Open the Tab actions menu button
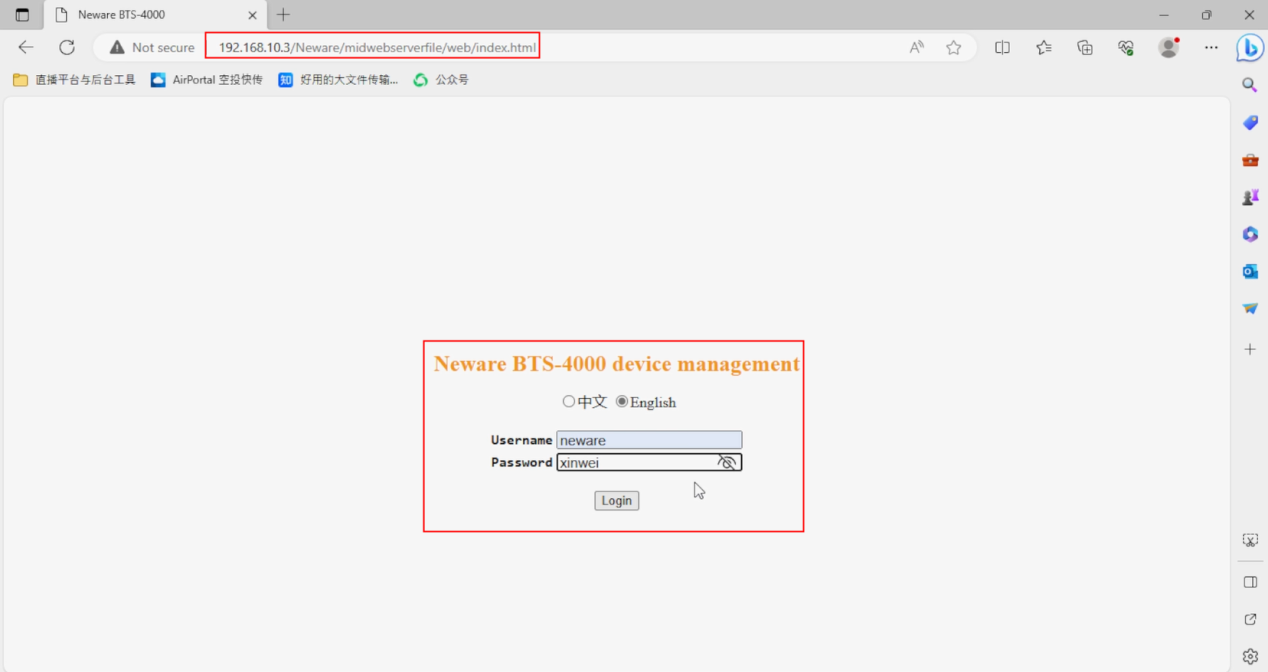The height and width of the screenshot is (672, 1268). (22, 15)
